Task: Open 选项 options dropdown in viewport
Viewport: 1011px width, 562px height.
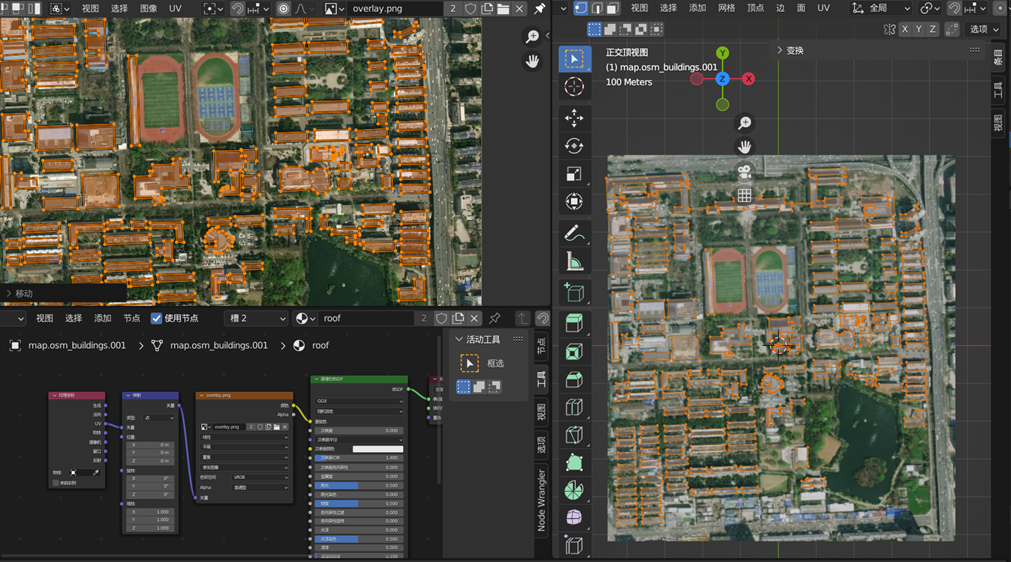Action: [x=984, y=29]
